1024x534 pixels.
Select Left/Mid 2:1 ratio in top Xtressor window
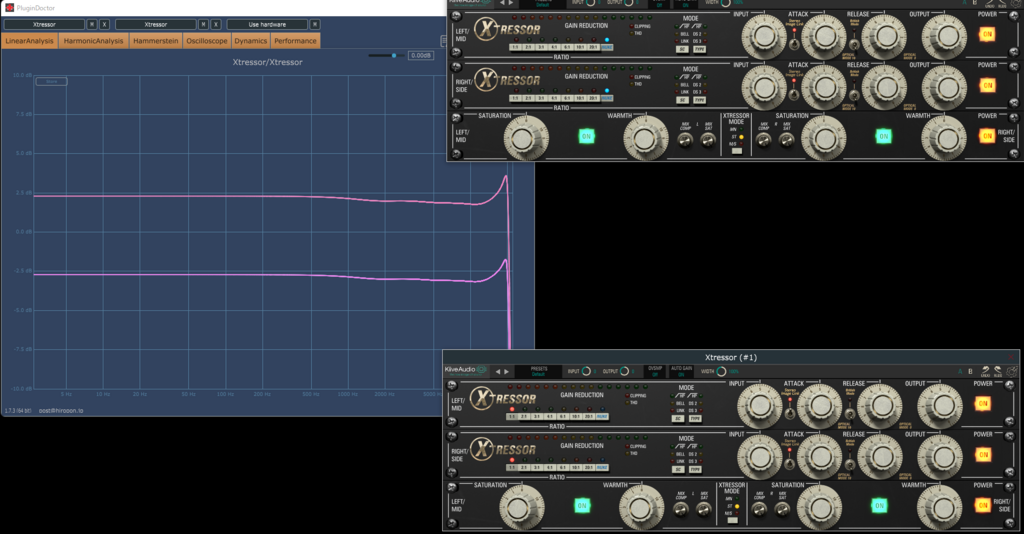coord(528,47)
